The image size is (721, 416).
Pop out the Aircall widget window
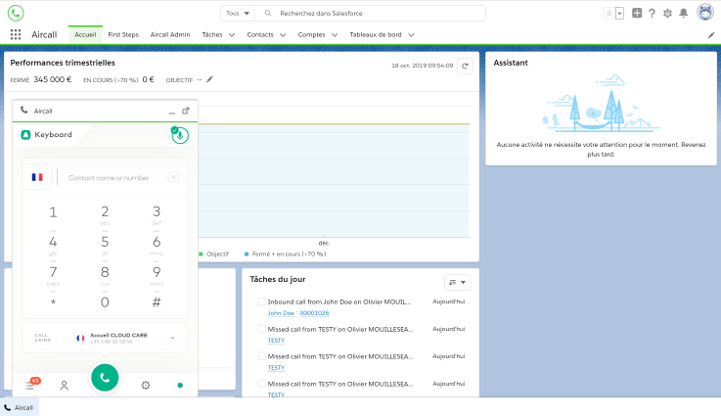tap(186, 111)
